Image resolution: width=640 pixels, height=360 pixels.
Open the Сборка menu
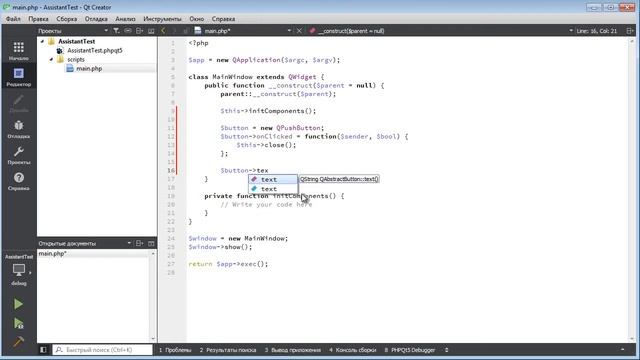67,19
